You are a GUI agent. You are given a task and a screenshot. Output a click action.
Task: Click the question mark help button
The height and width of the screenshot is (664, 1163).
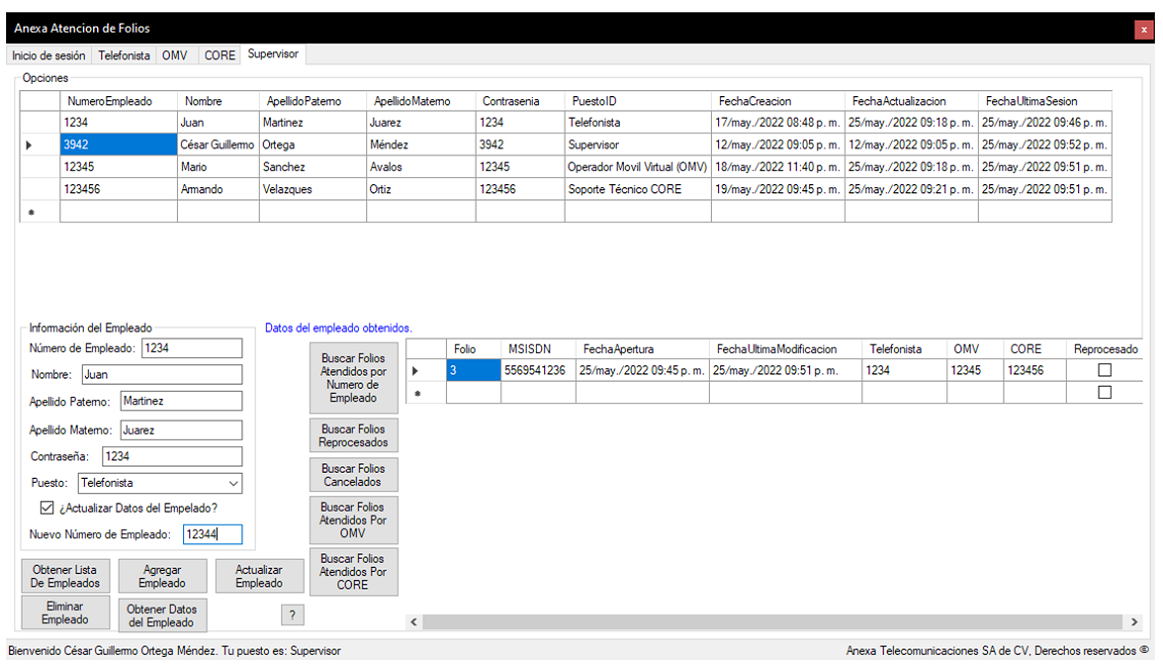point(291,614)
